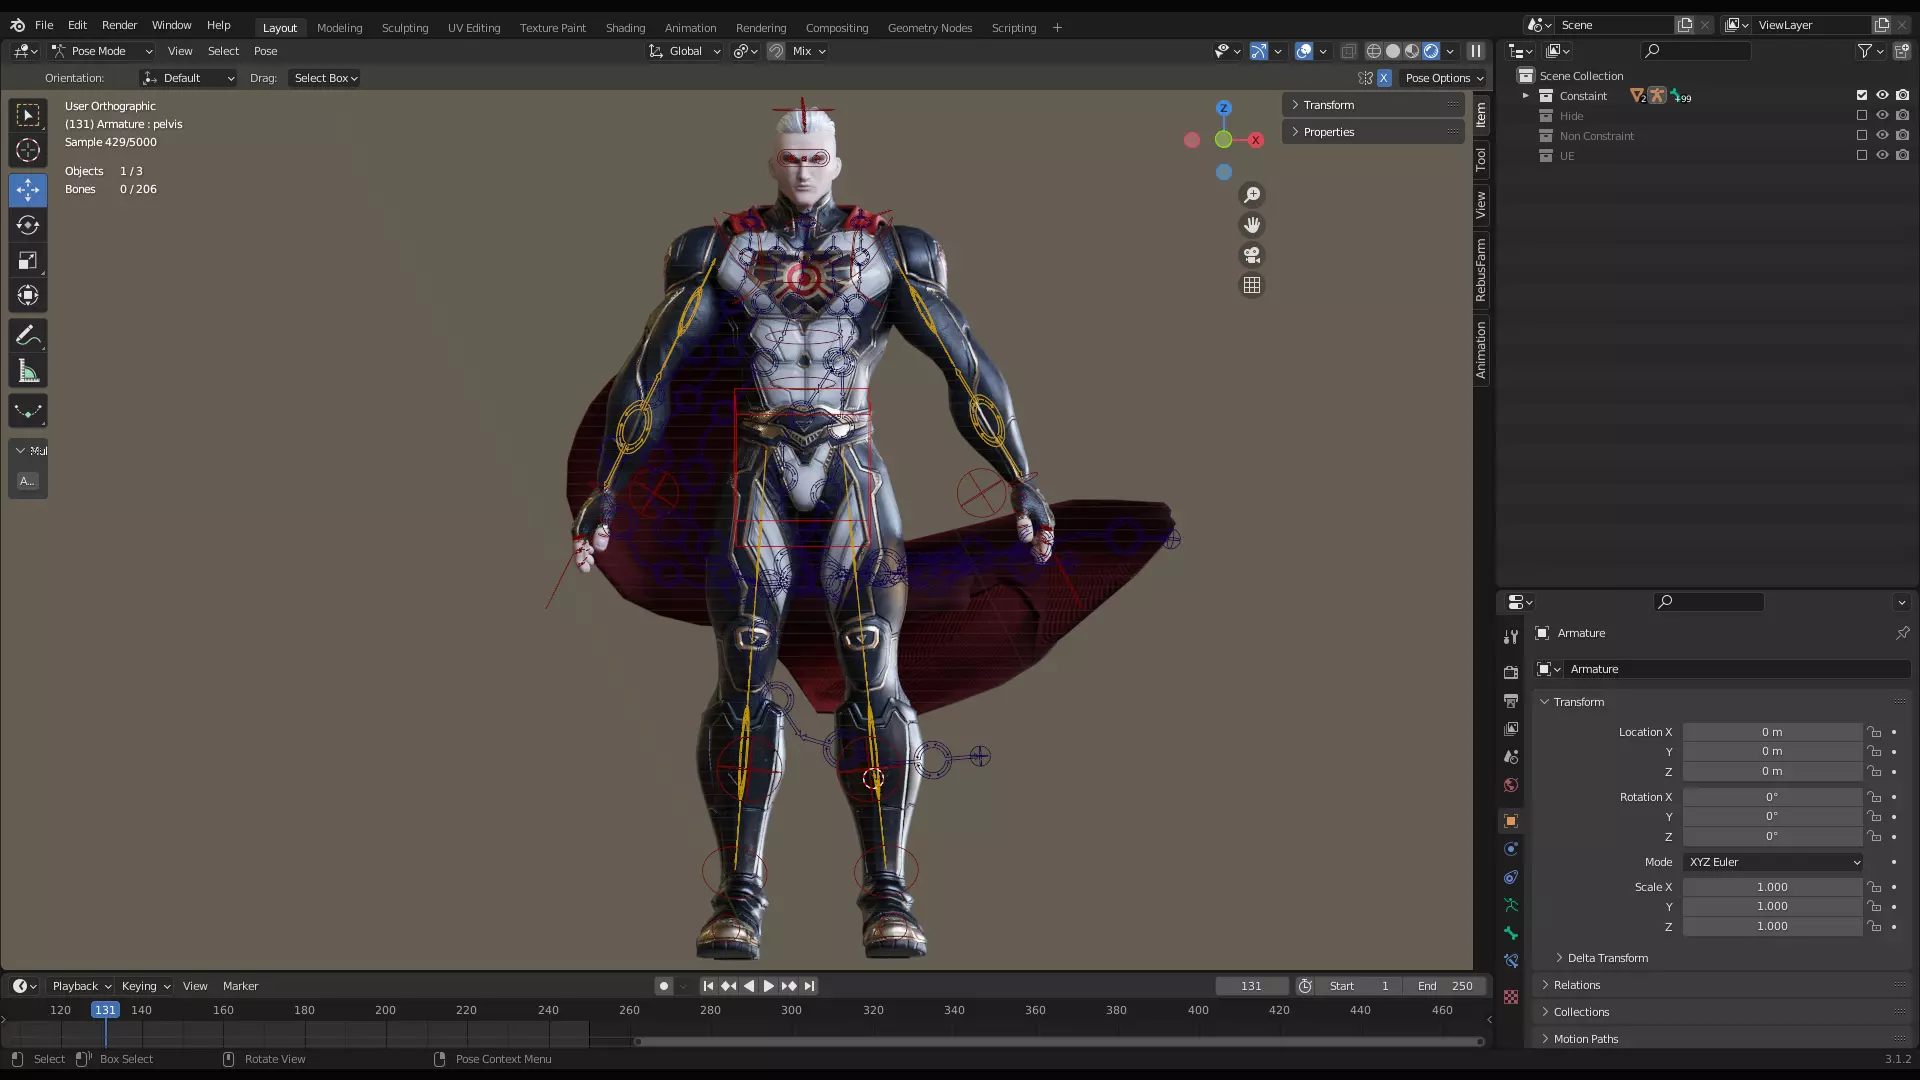
Task: Activate the Rotate tool
Action: pyautogui.click(x=28, y=225)
